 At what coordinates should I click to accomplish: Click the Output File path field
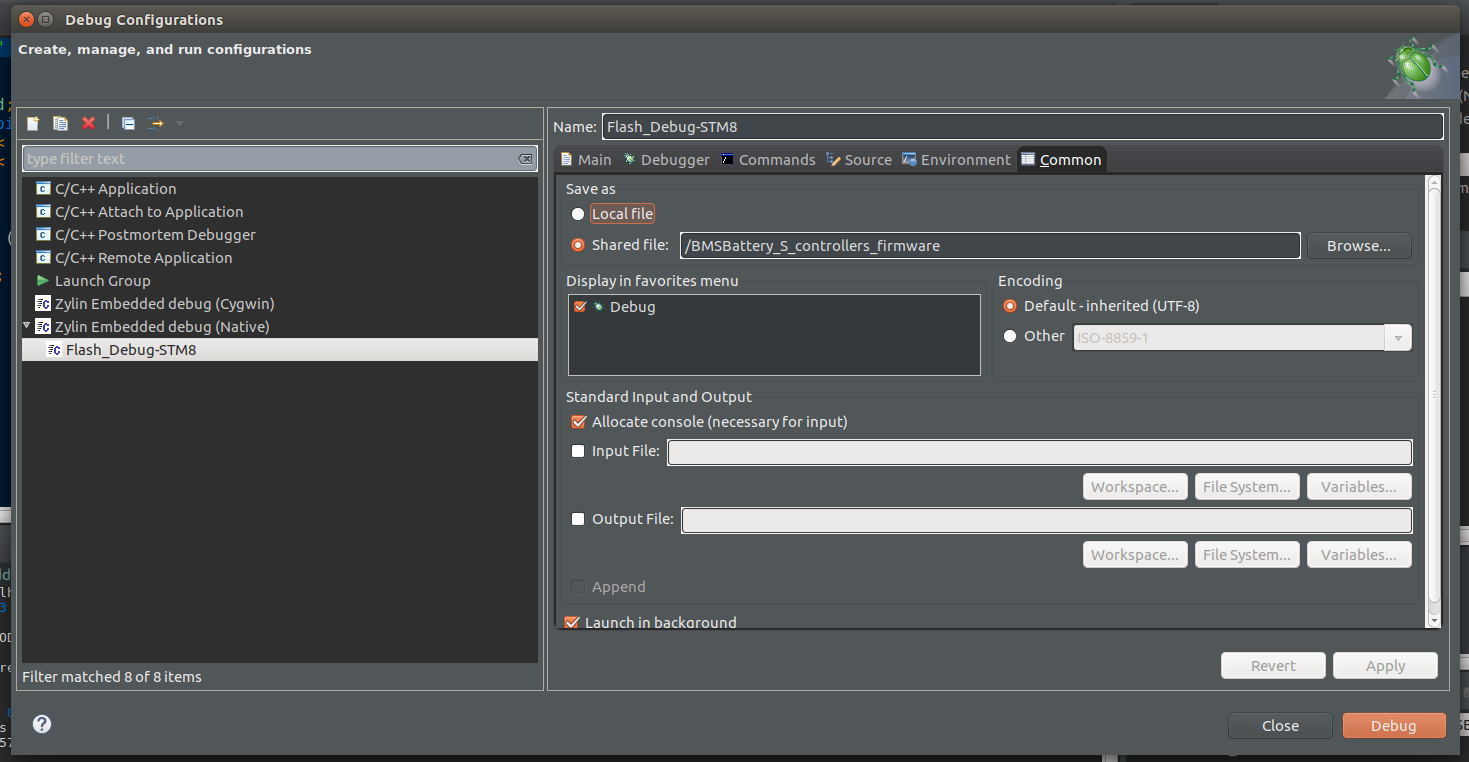1047,521
